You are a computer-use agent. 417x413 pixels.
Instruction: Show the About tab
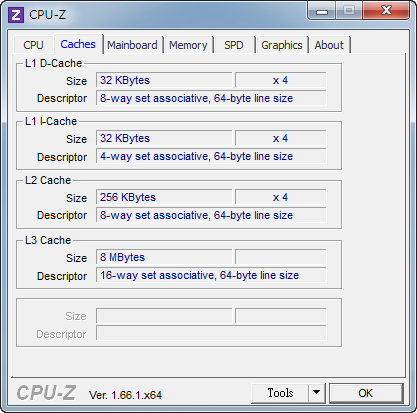[x=329, y=45]
